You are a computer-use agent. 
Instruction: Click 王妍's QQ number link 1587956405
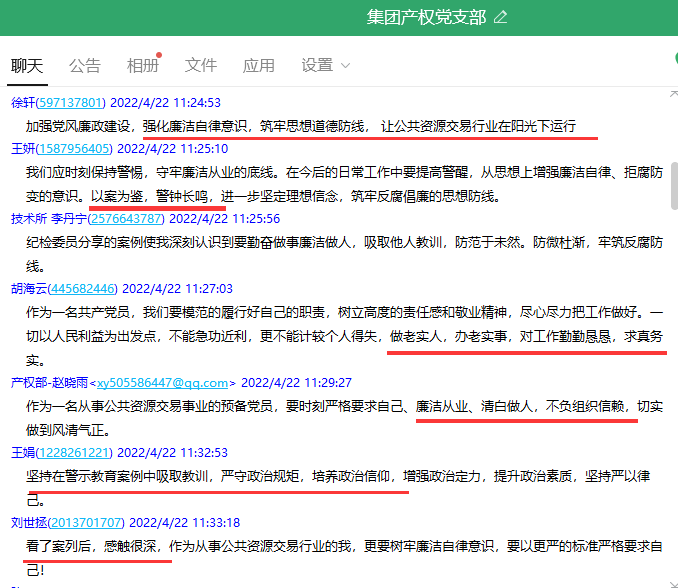(76, 149)
